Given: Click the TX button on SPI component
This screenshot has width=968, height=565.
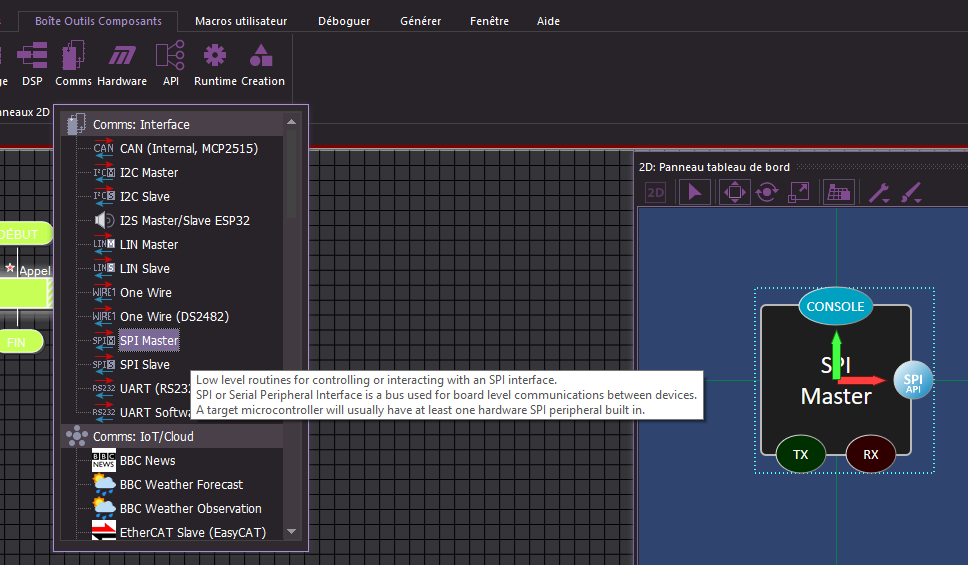Looking at the screenshot, I should [801, 454].
